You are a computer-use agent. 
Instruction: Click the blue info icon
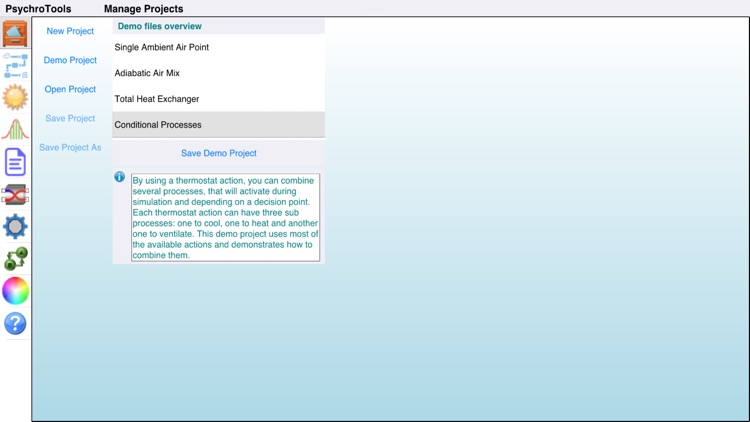[x=120, y=177]
